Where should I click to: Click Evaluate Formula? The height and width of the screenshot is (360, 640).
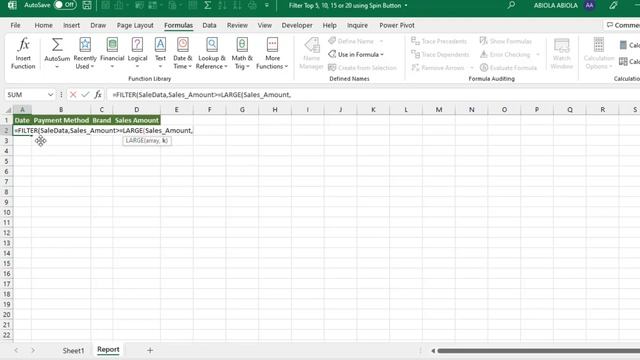(509, 68)
